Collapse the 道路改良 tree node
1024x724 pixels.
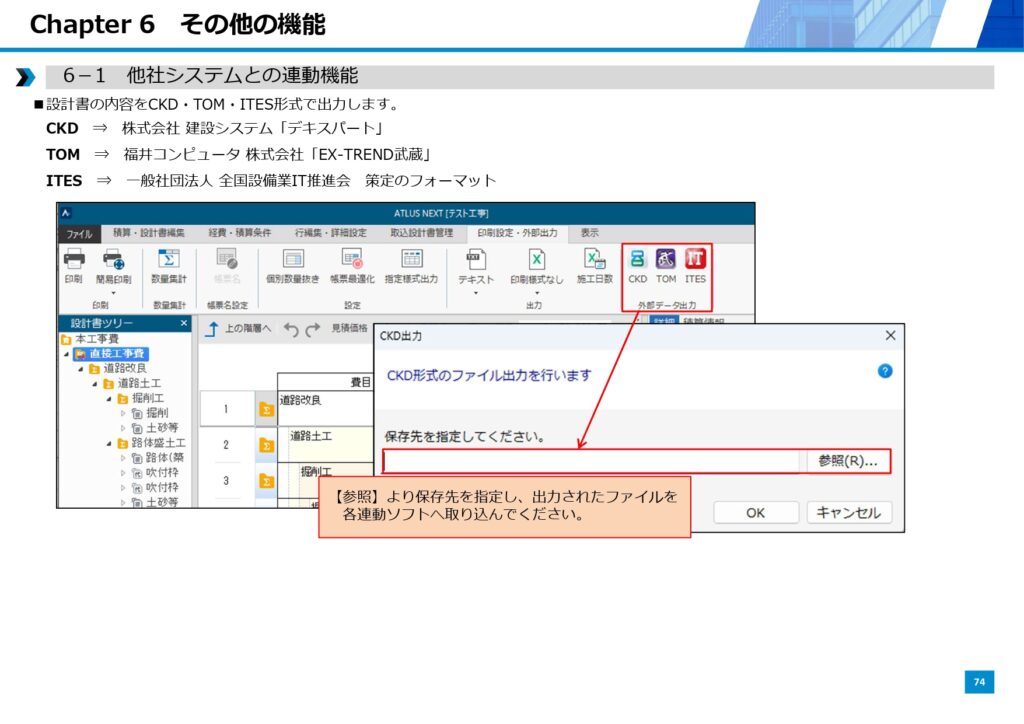81,369
